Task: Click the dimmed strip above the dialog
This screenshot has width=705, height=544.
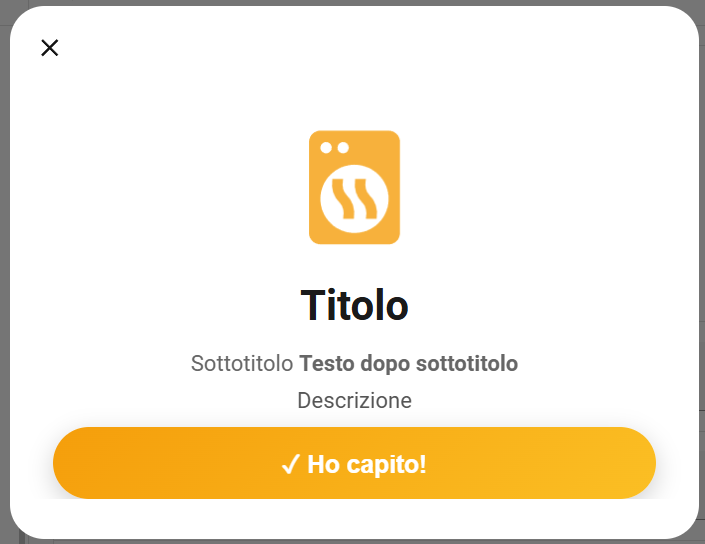Action: 352,3
